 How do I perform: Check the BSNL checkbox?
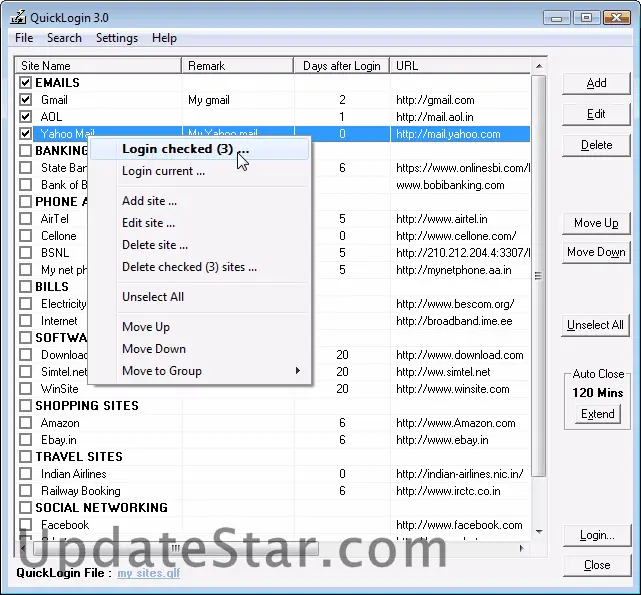point(25,253)
